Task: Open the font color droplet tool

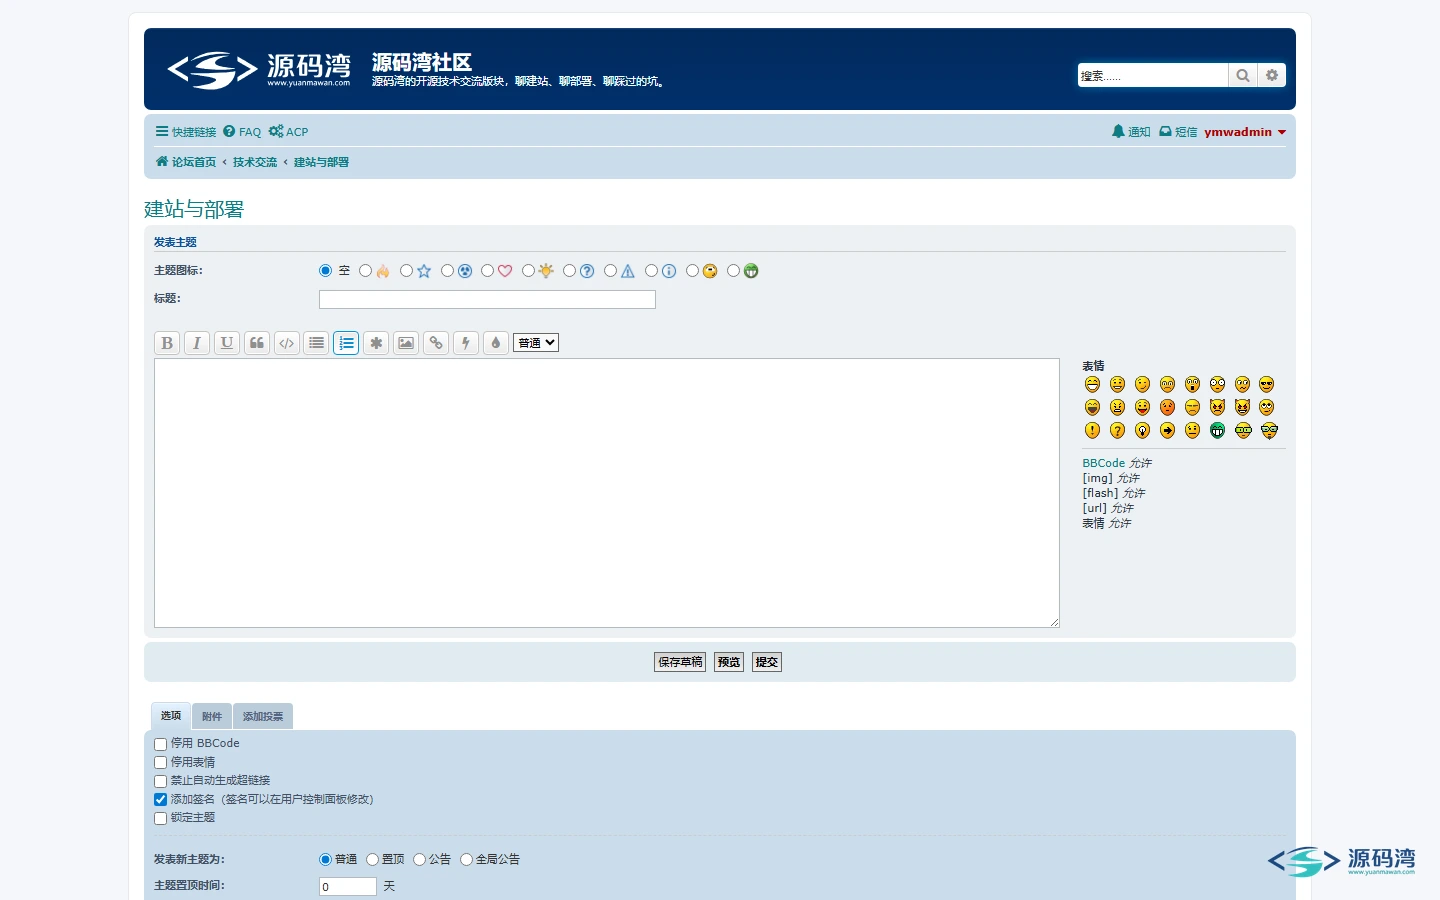Action: [496, 343]
